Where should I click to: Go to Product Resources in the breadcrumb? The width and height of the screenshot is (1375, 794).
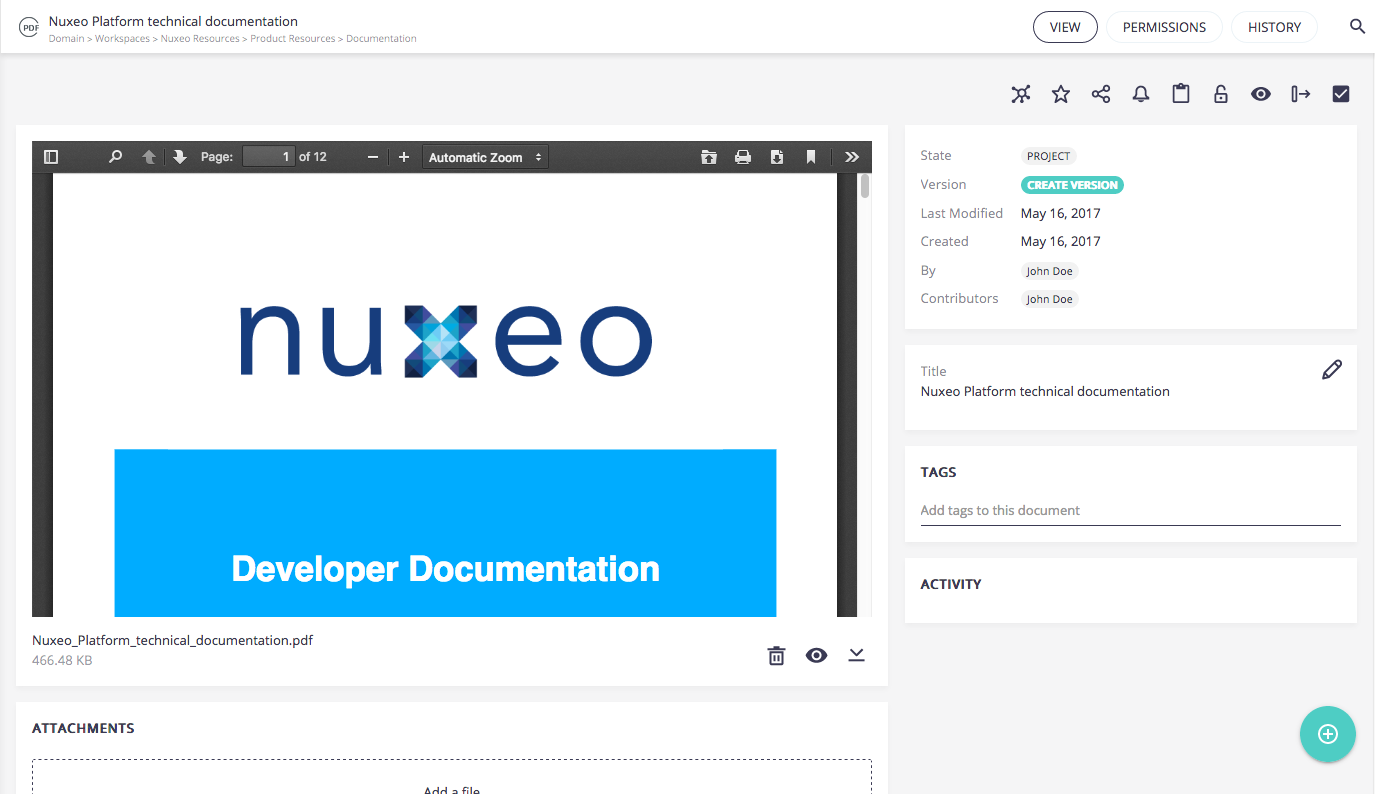(293, 39)
